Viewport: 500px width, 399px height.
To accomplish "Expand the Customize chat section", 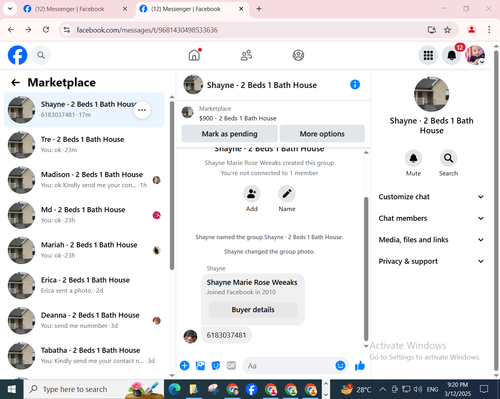I will pos(431,197).
